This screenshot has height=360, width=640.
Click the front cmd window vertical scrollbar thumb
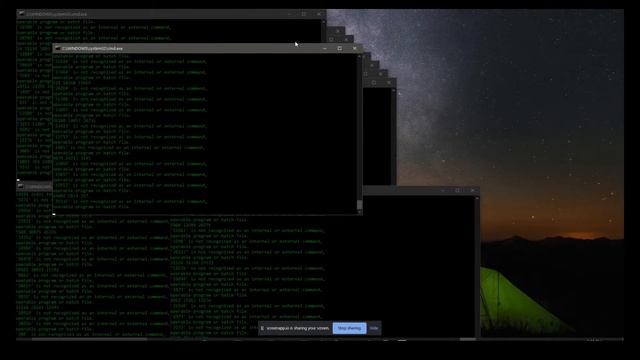[359, 204]
